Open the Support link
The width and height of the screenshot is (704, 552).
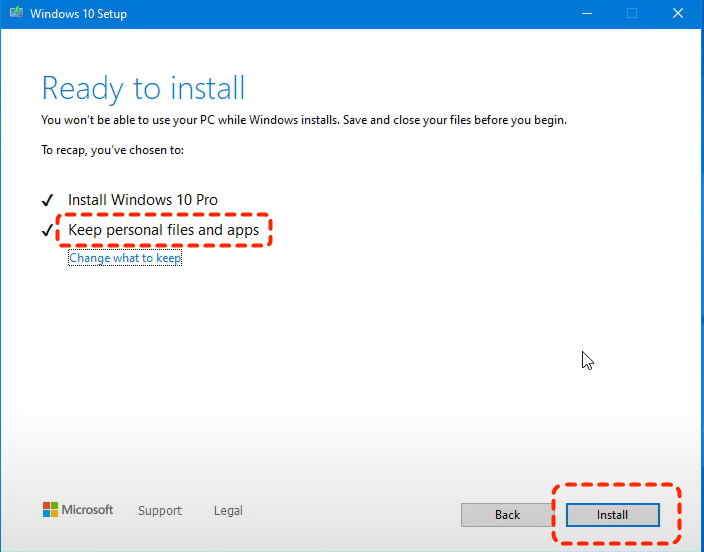pyautogui.click(x=160, y=511)
